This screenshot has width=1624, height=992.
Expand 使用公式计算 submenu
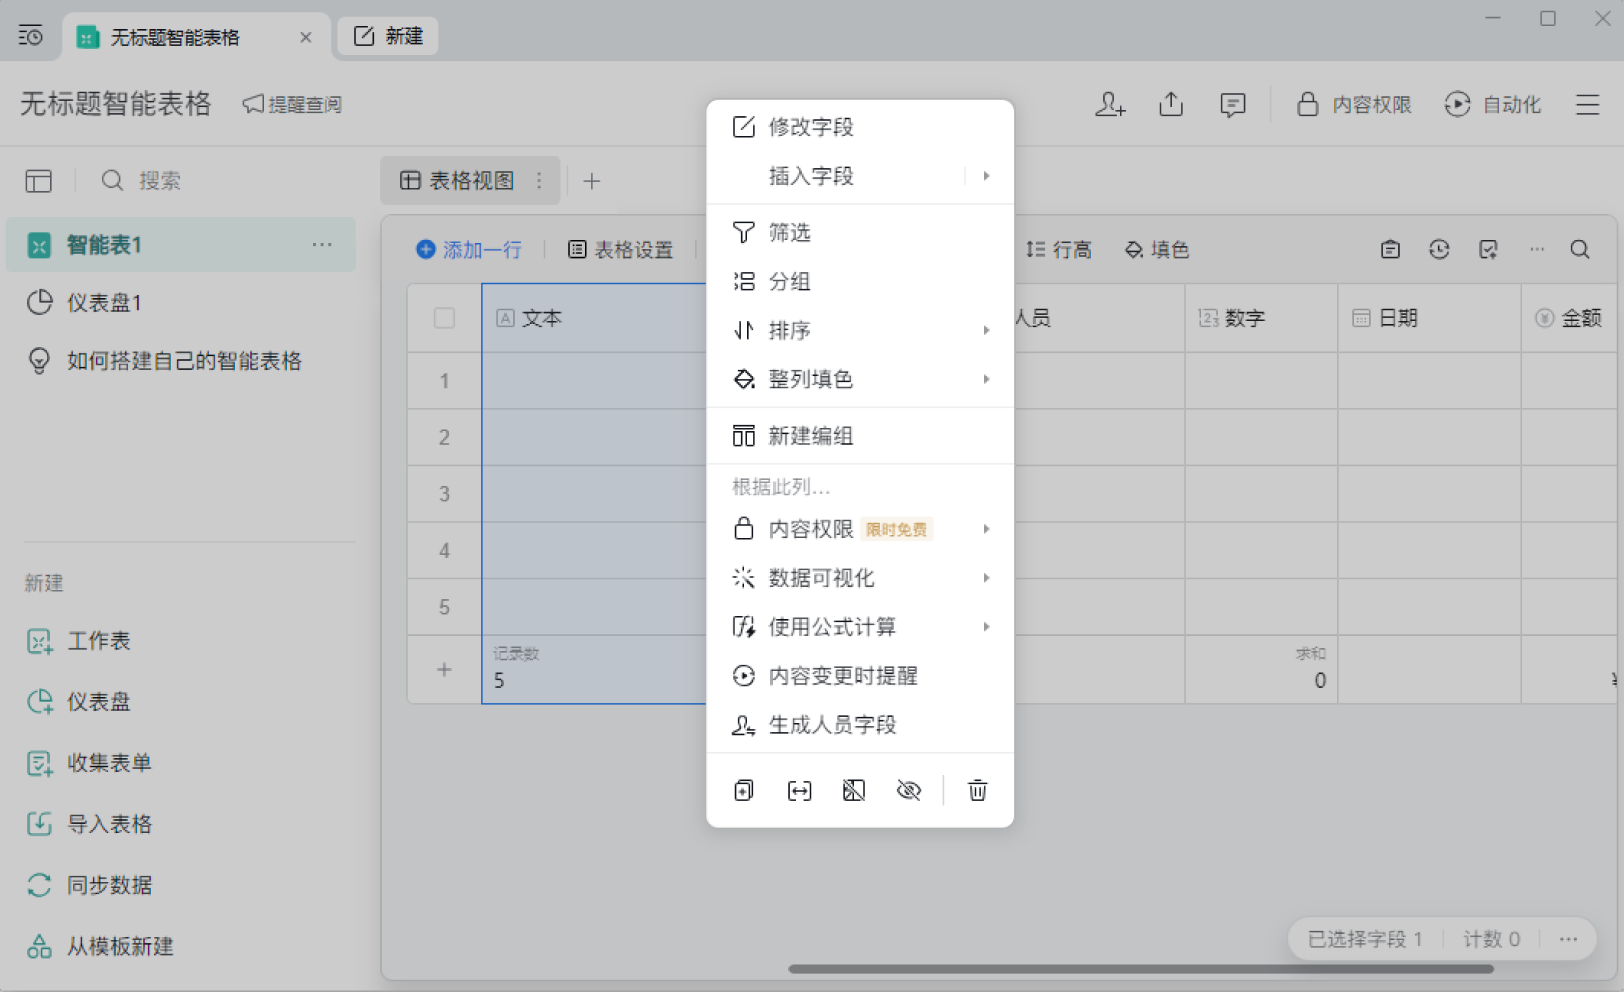pyautogui.click(x=860, y=627)
